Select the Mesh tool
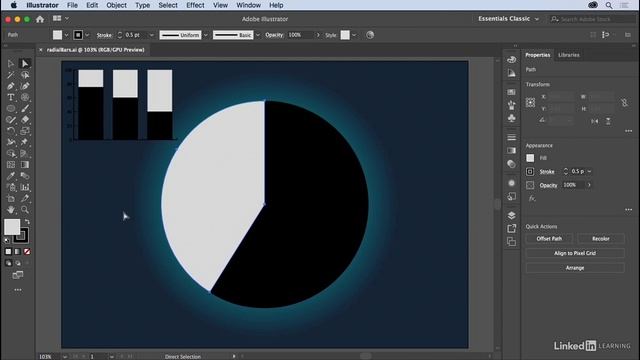Viewport: 640px width, 360px height. (x=11, y=164)
